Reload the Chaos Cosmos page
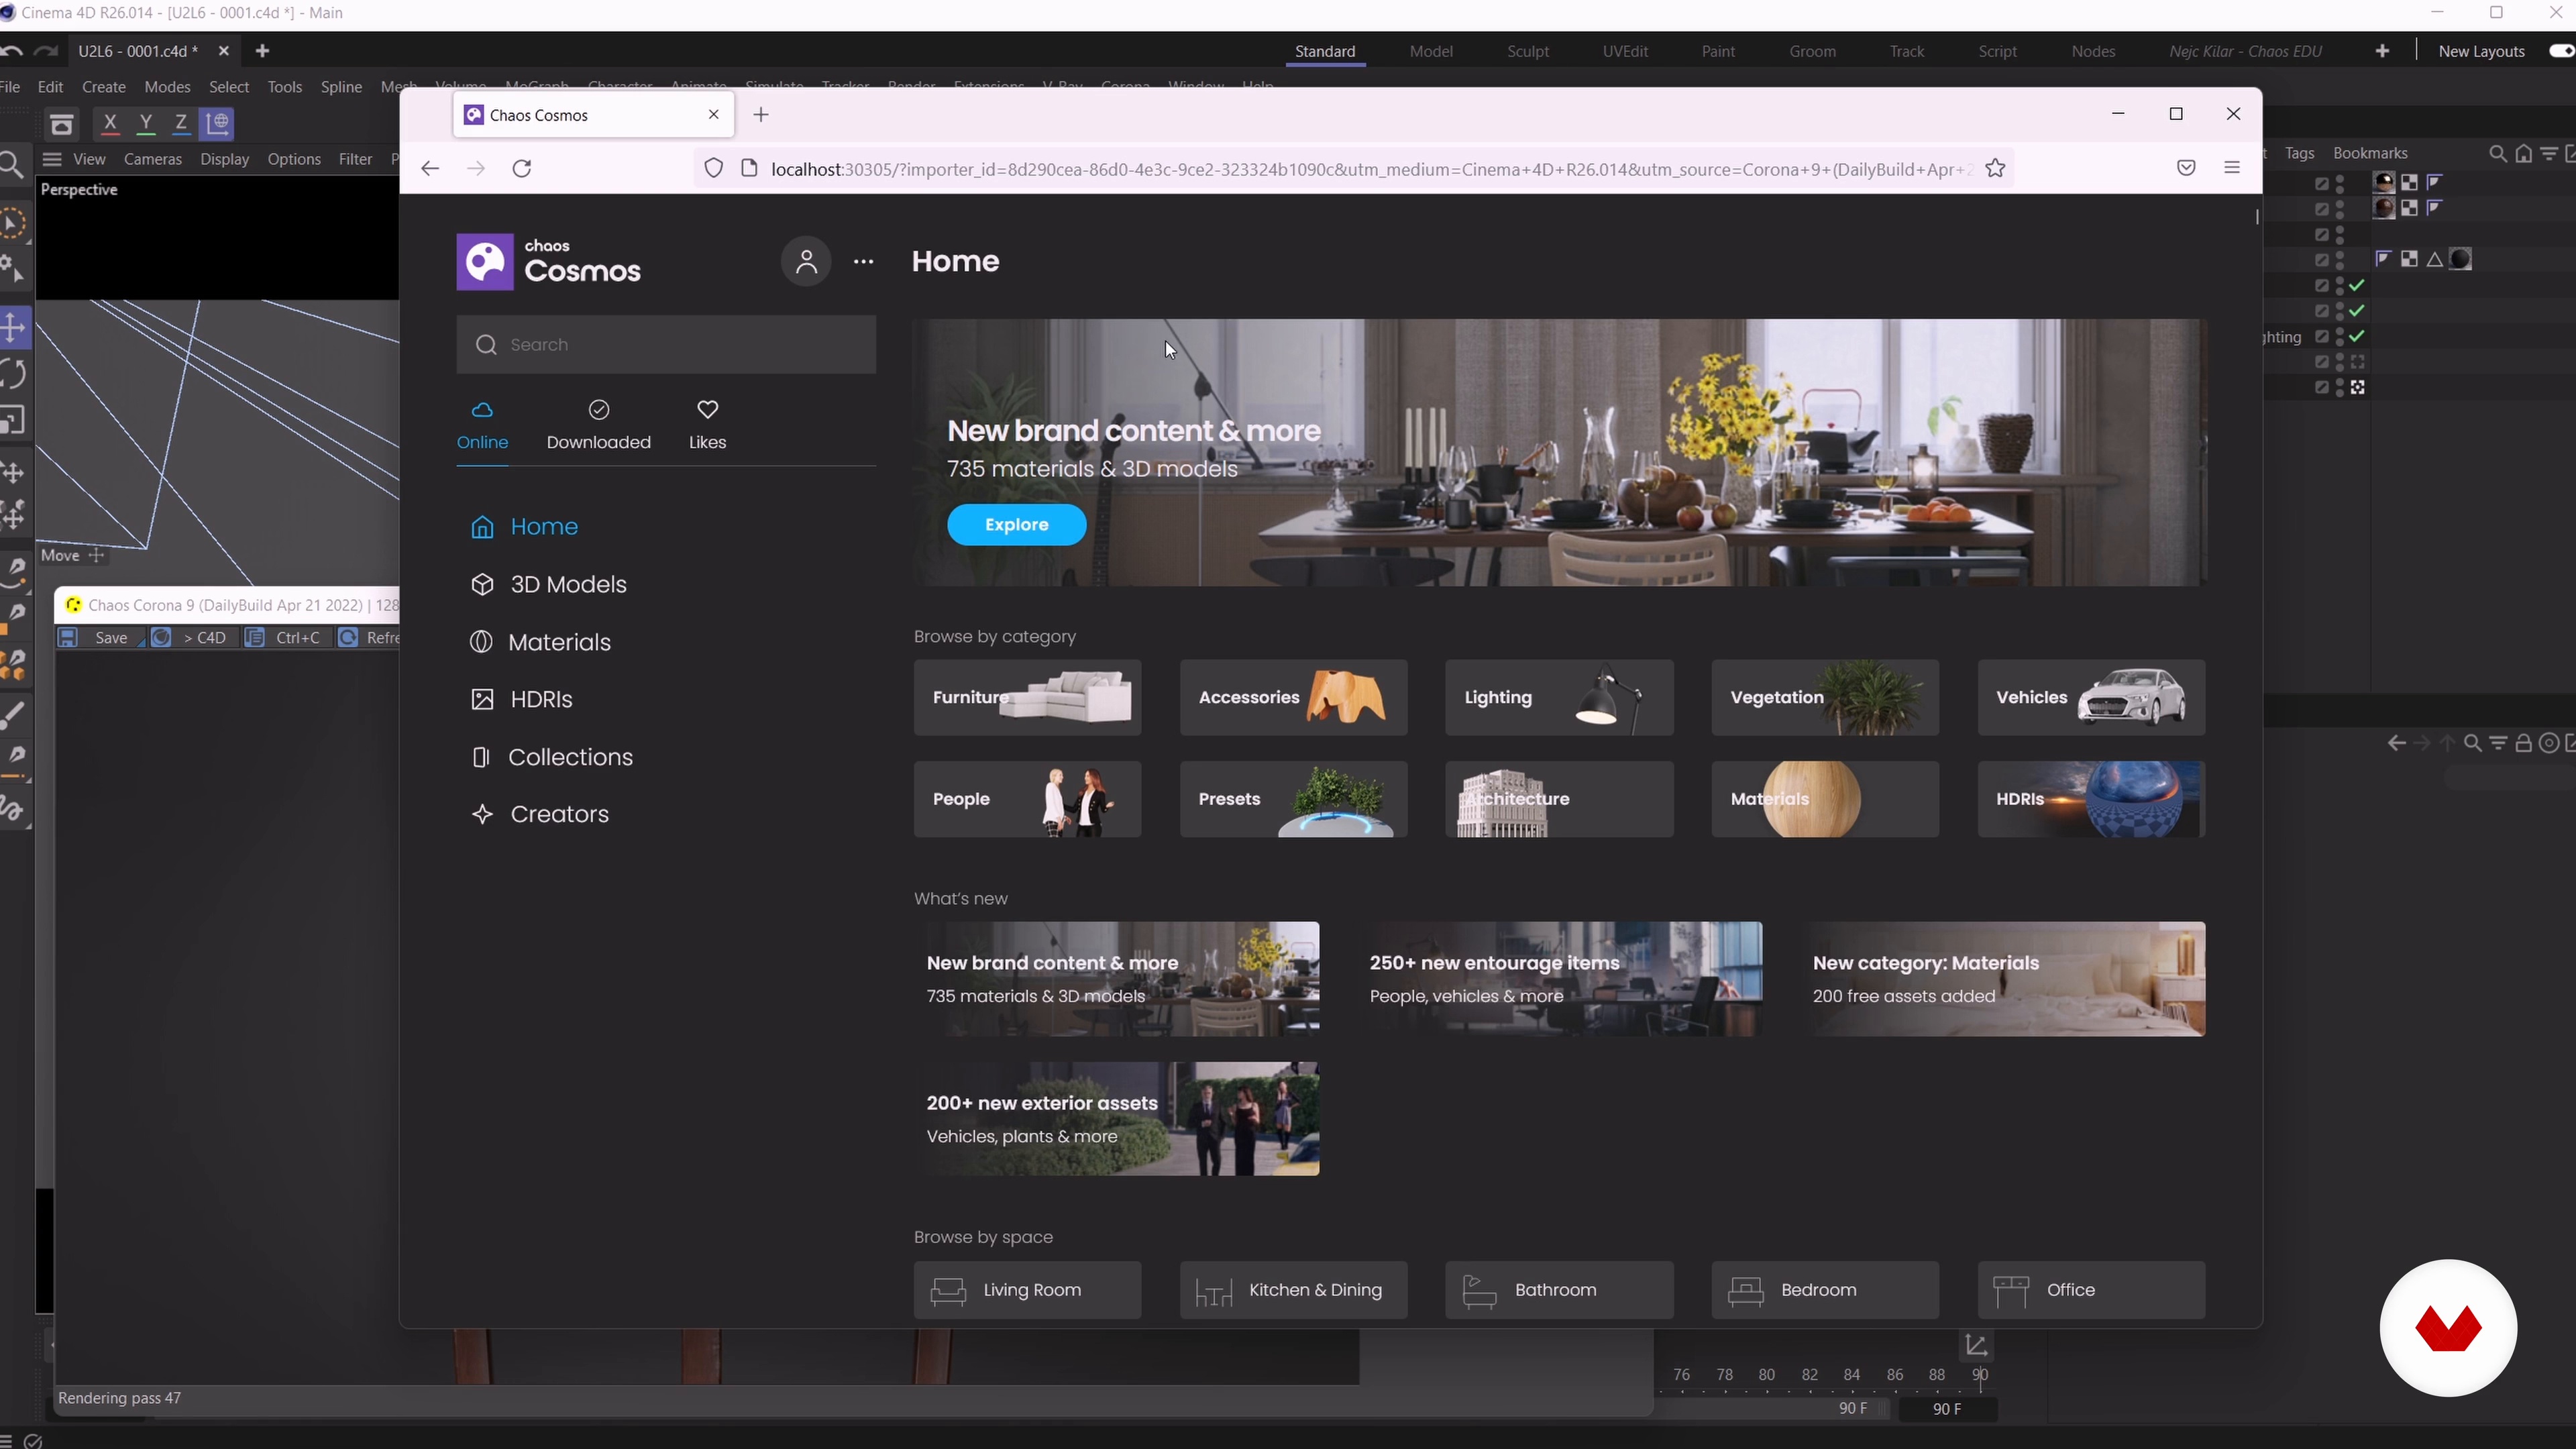The height and width of the screenshot is (1449, 2576). pos(522,169)
